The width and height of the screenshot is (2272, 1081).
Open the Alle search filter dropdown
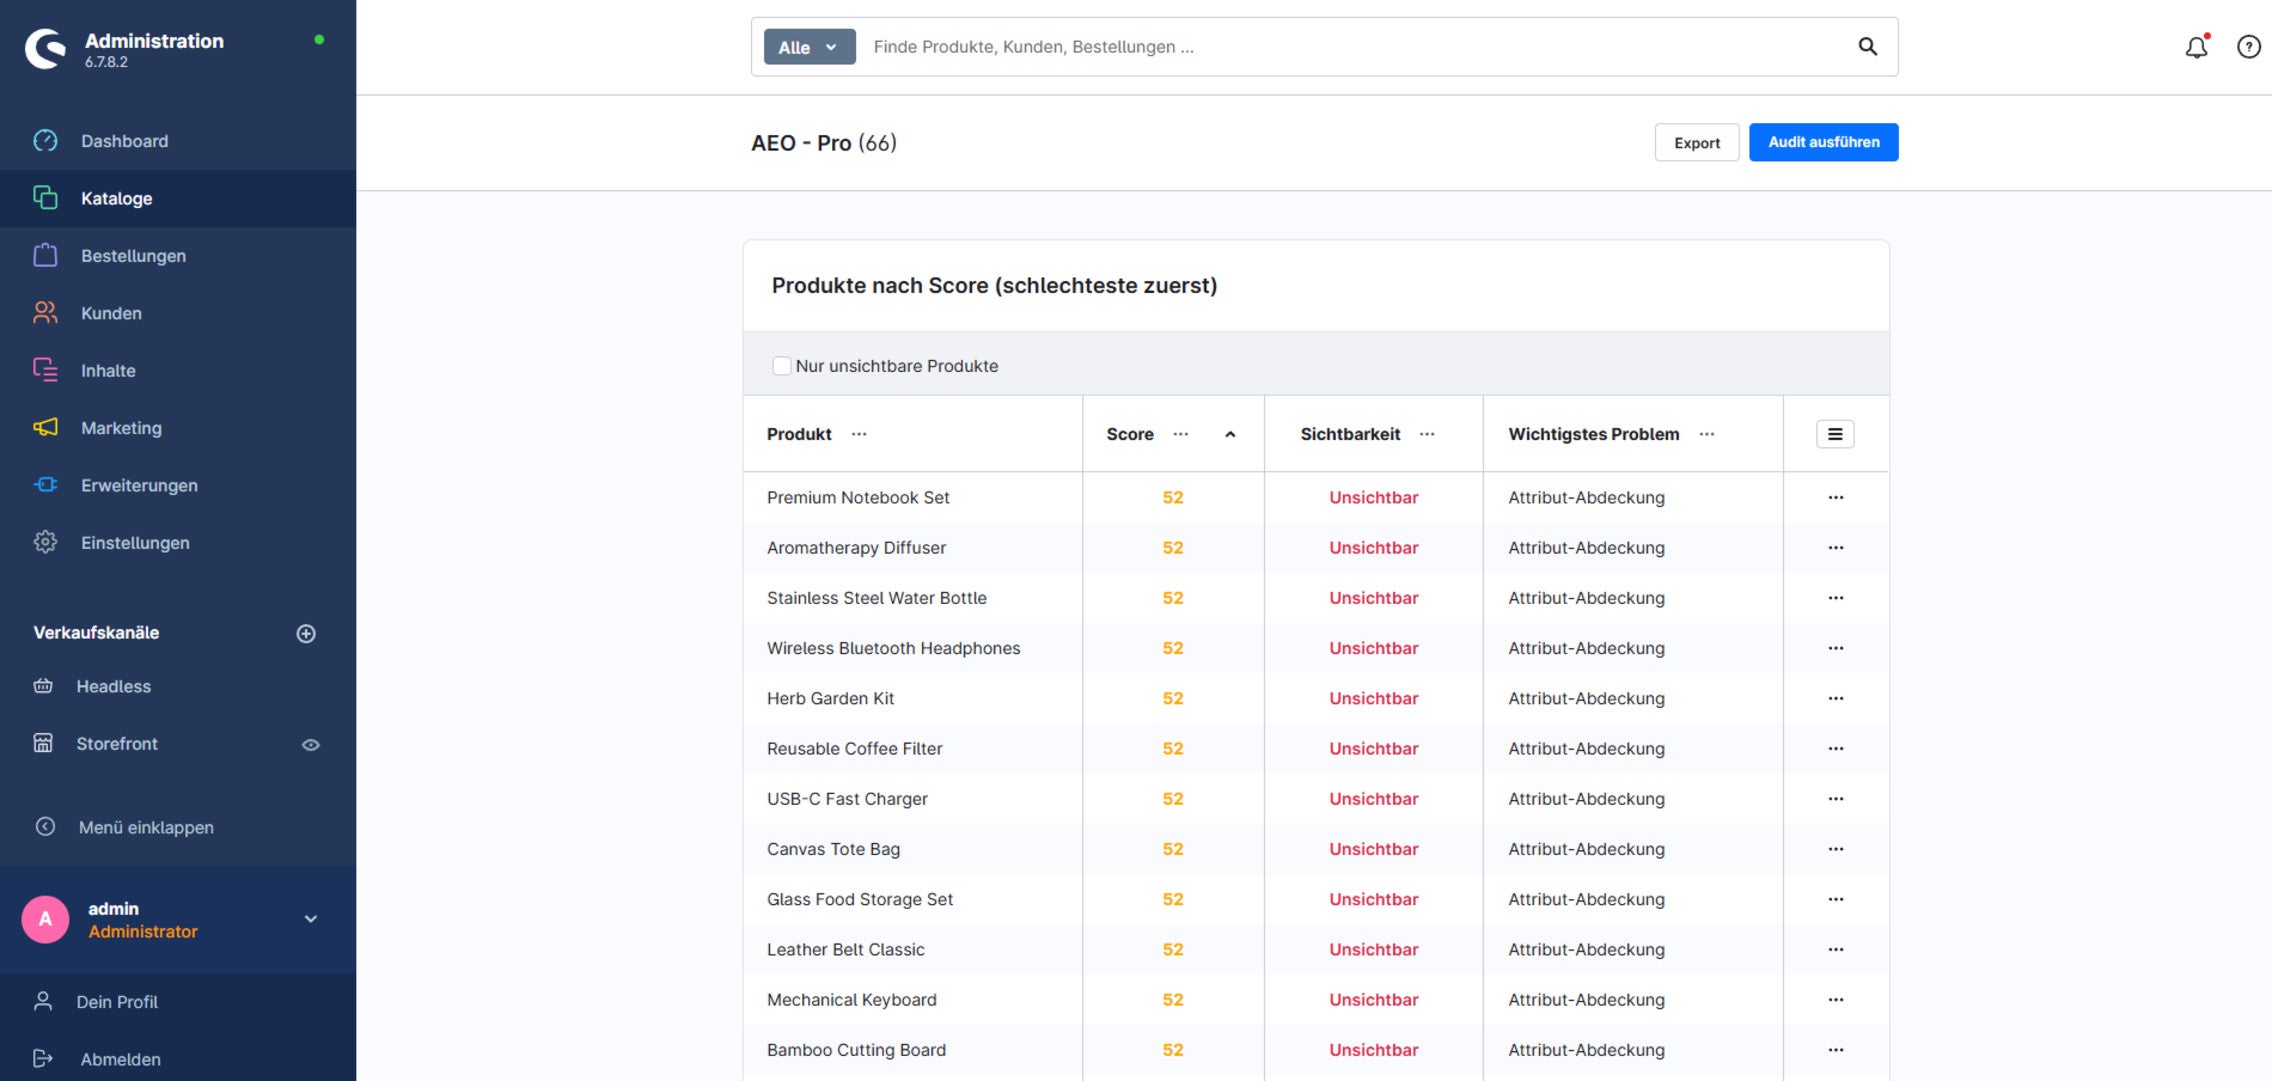(809, 47)
